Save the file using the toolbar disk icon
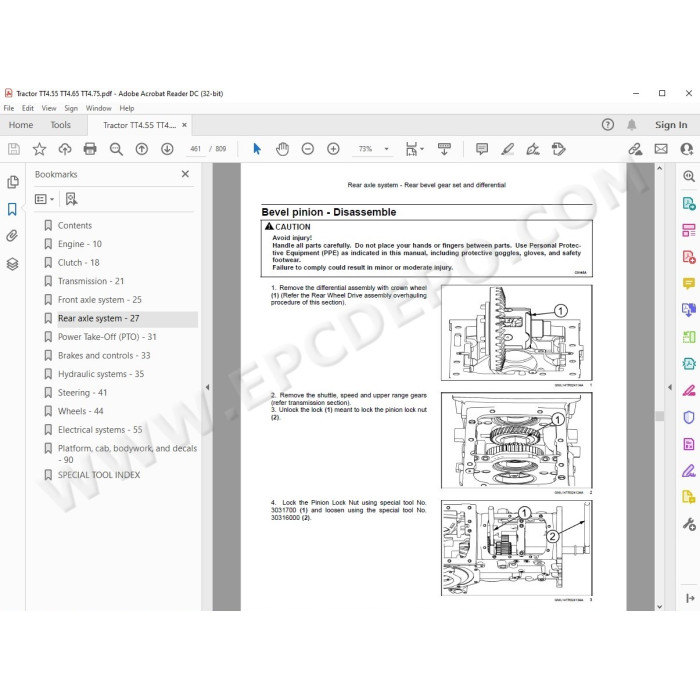The image size is (700, 700). [14, 149]
